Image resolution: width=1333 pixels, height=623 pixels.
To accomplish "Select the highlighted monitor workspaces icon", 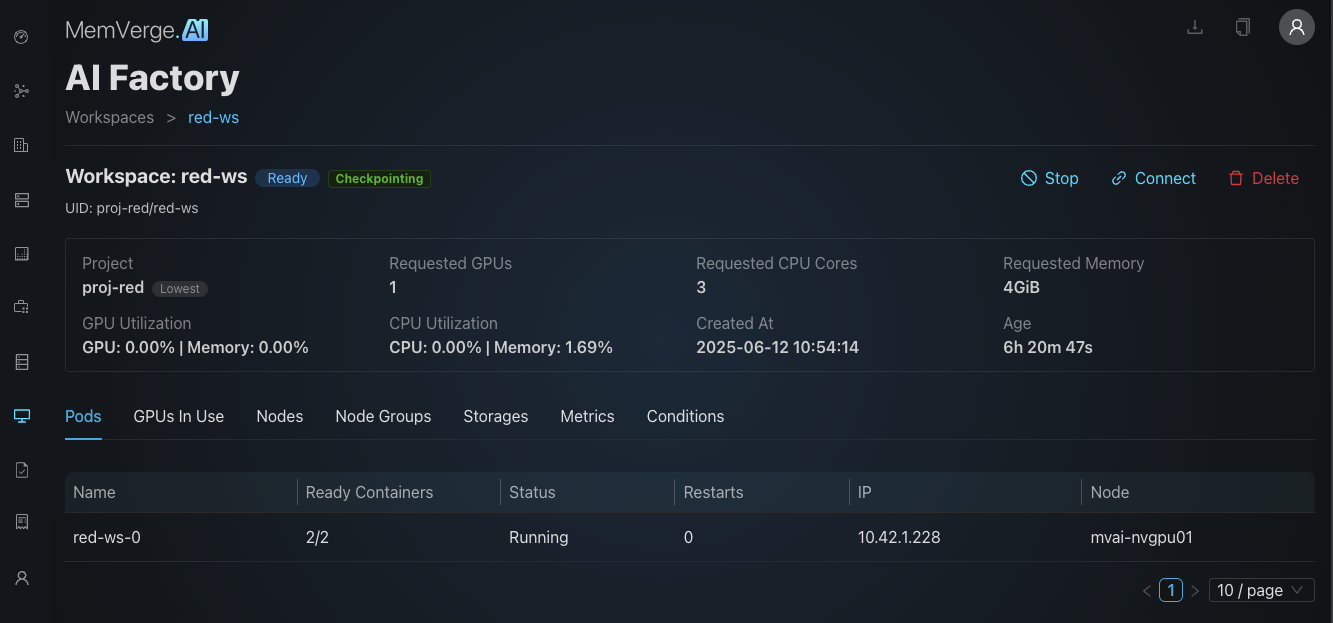I will (21, 415).
